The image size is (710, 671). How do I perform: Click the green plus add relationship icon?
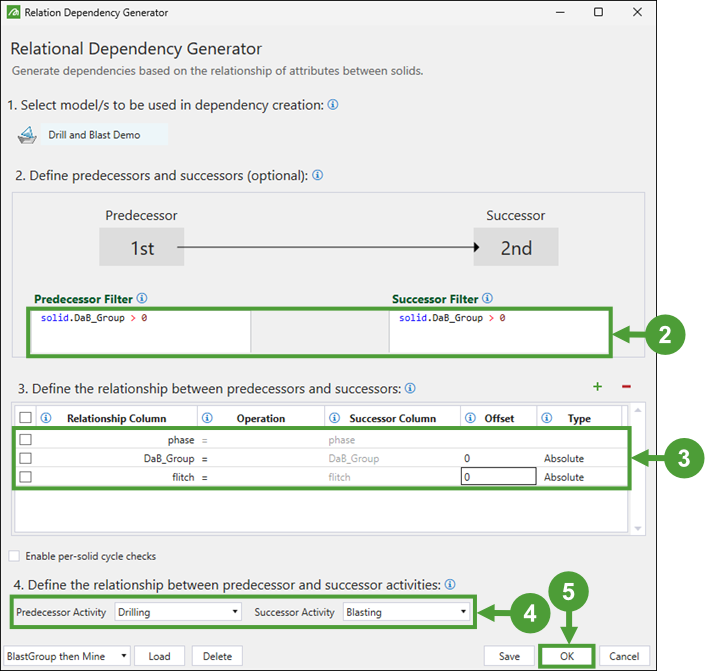[x=598, y=387]
